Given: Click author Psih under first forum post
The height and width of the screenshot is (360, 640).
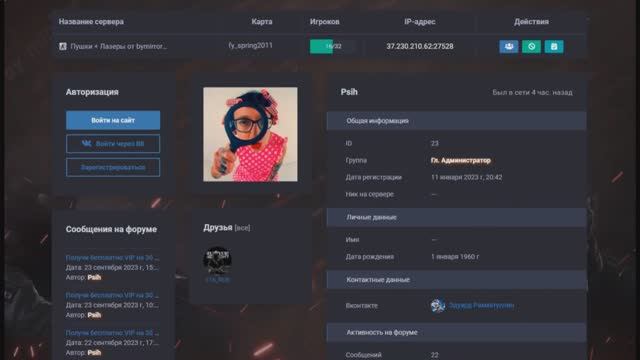Looking at the screenshot, I should (x=94, y=278).
